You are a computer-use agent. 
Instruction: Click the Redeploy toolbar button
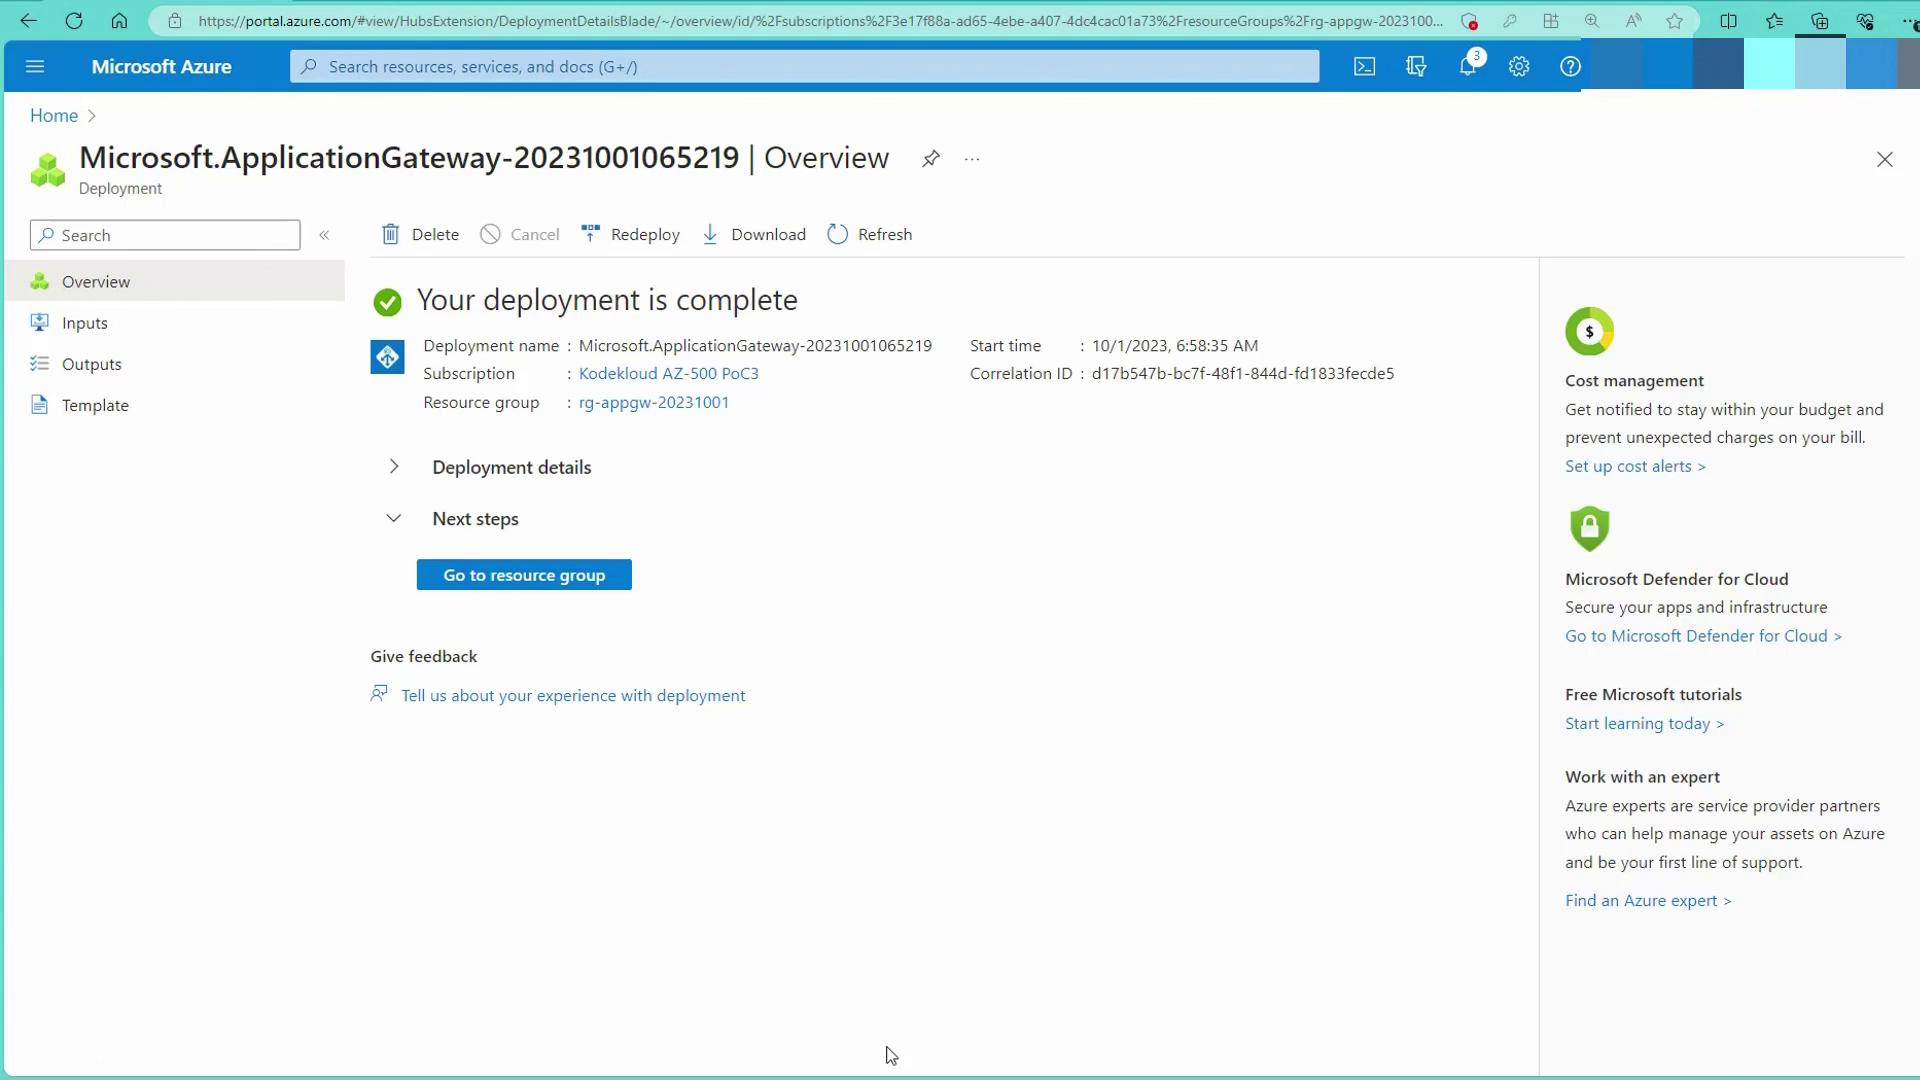(x=631, y=234)
